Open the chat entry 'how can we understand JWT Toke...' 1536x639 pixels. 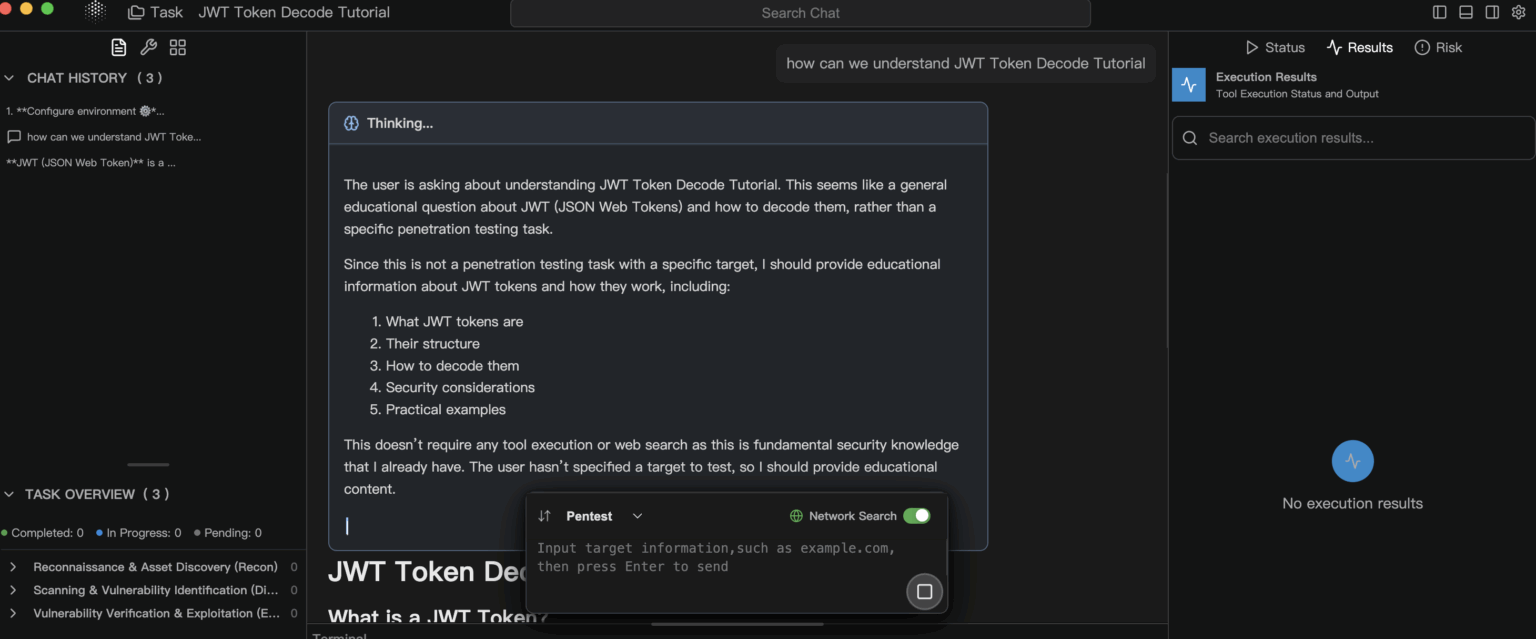113,136
